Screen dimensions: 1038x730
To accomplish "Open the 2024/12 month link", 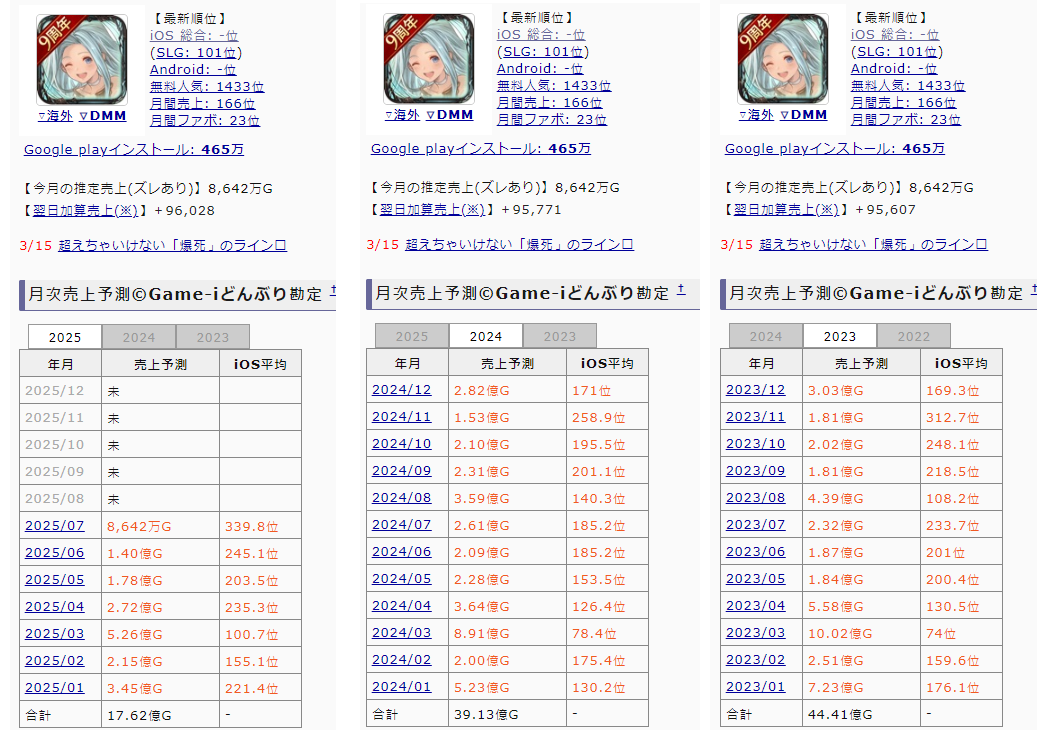I will point(401,390).
